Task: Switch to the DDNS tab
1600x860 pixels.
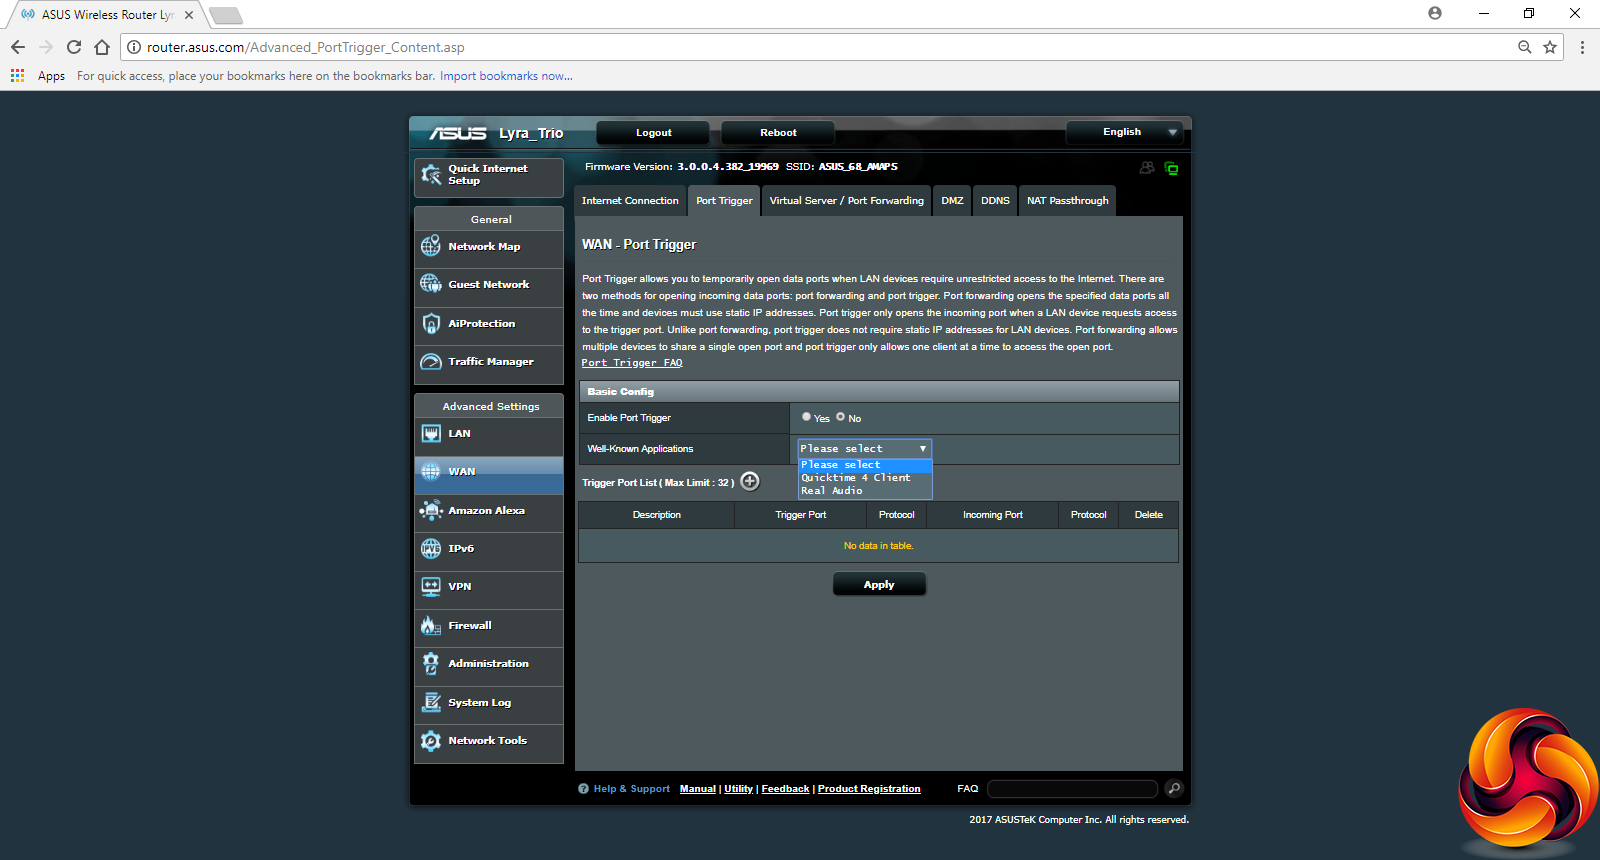Action: coord(995,201)
